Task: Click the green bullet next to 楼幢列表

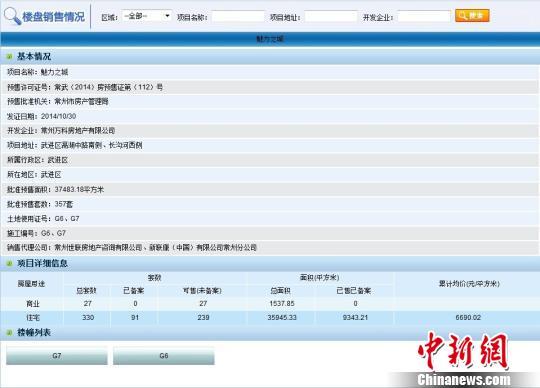Action: point(10,333)
